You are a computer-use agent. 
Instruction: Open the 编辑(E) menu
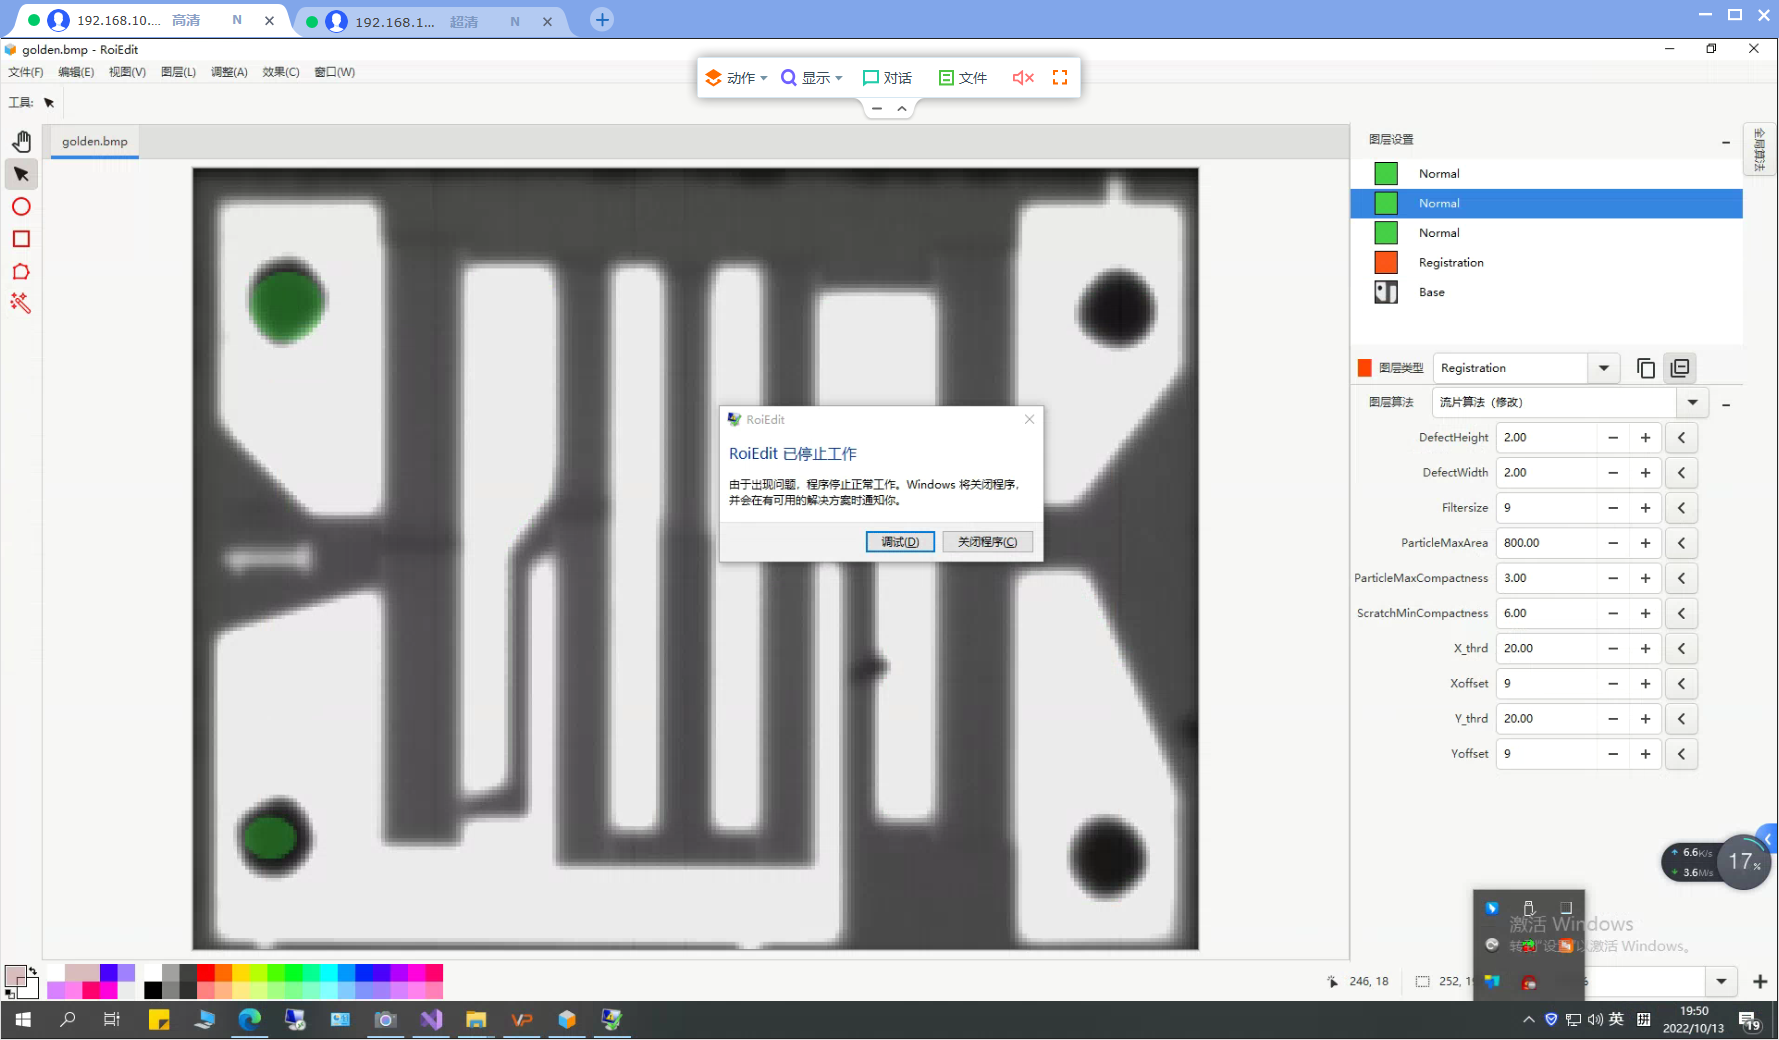point(76,72)
